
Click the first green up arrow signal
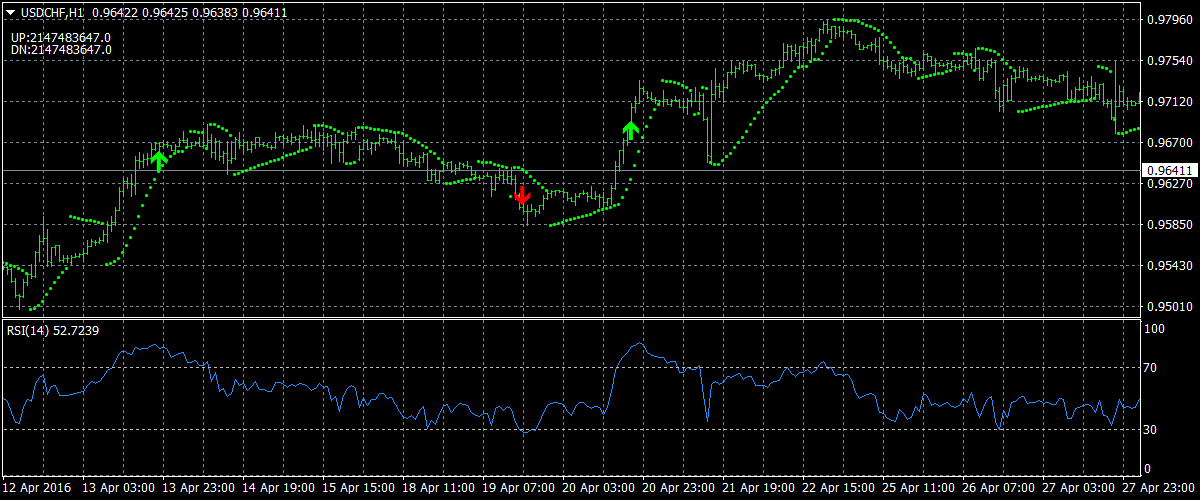point(158,160)
